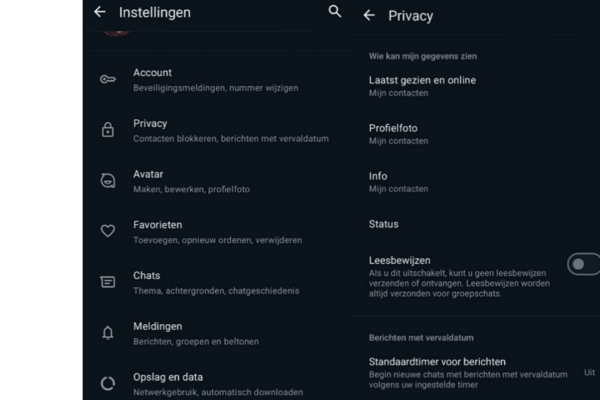600x400 pixels.
Task: Open the Account settings entry
Action: pyautogui.click(x=215, y=79)
